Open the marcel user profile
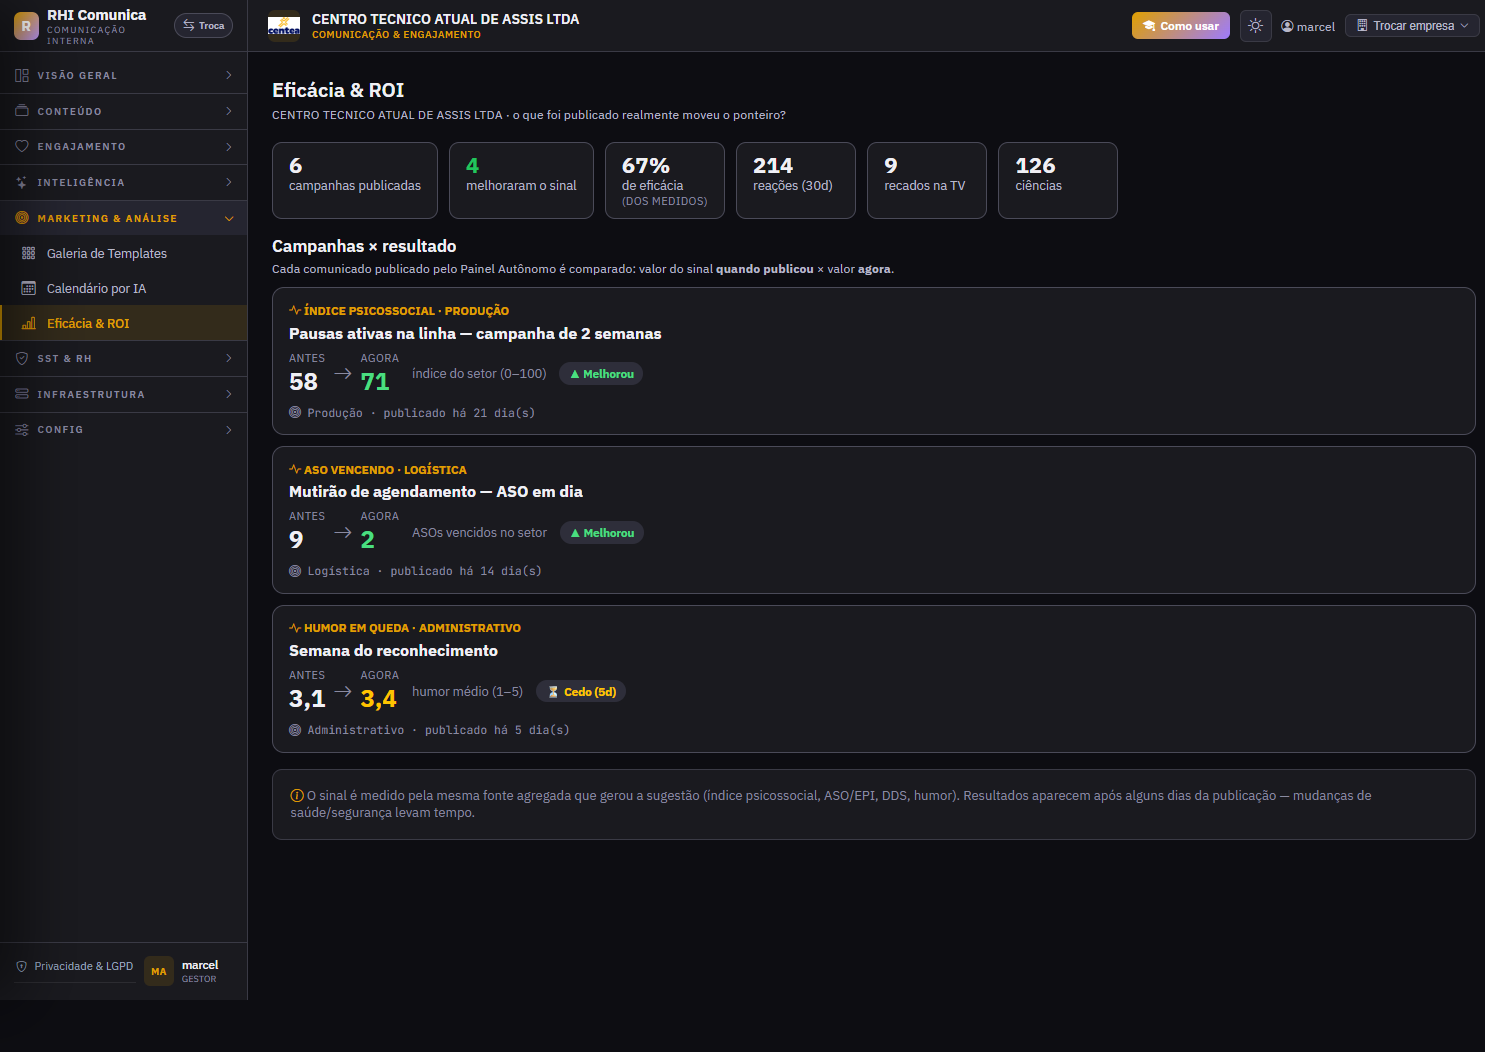 (1308, 26)
